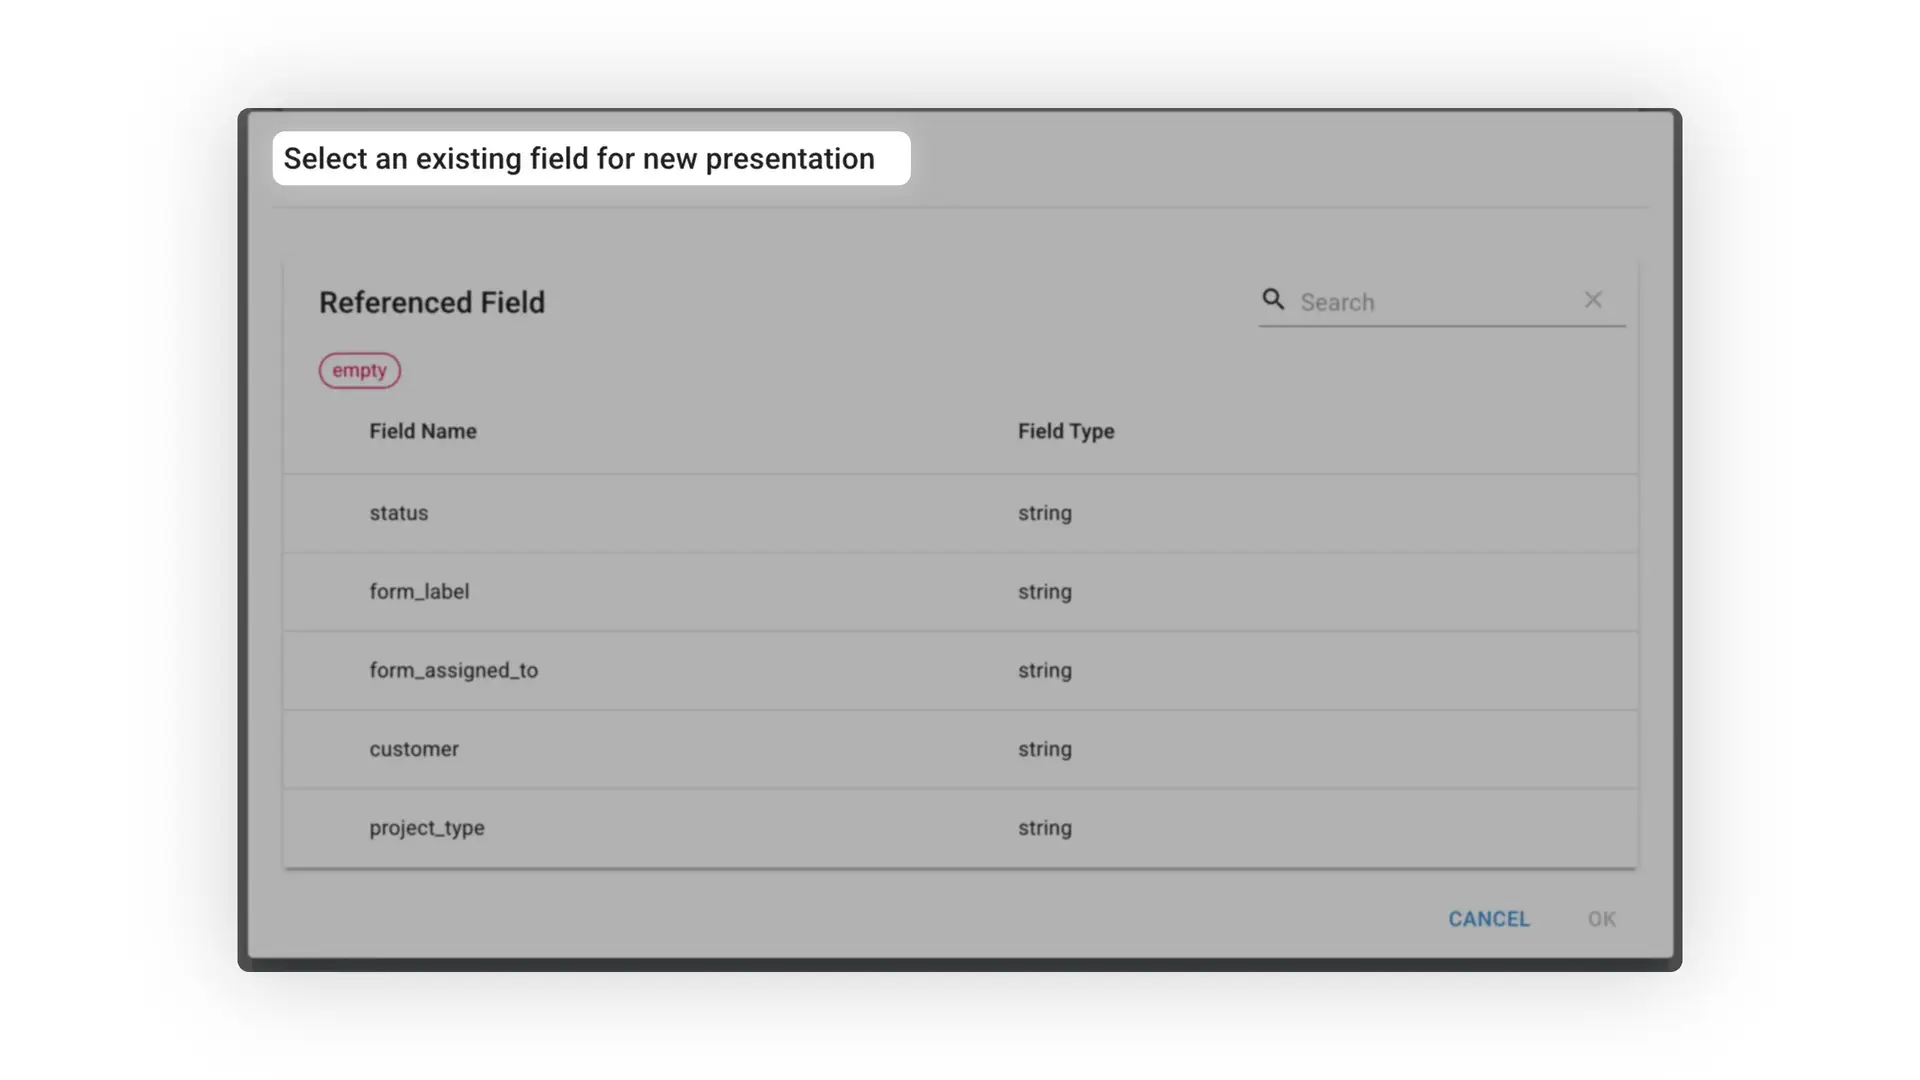Viewport: 1920px width, 1080px height.
Task: Click the OK button
Action: tap(1601, 918)
